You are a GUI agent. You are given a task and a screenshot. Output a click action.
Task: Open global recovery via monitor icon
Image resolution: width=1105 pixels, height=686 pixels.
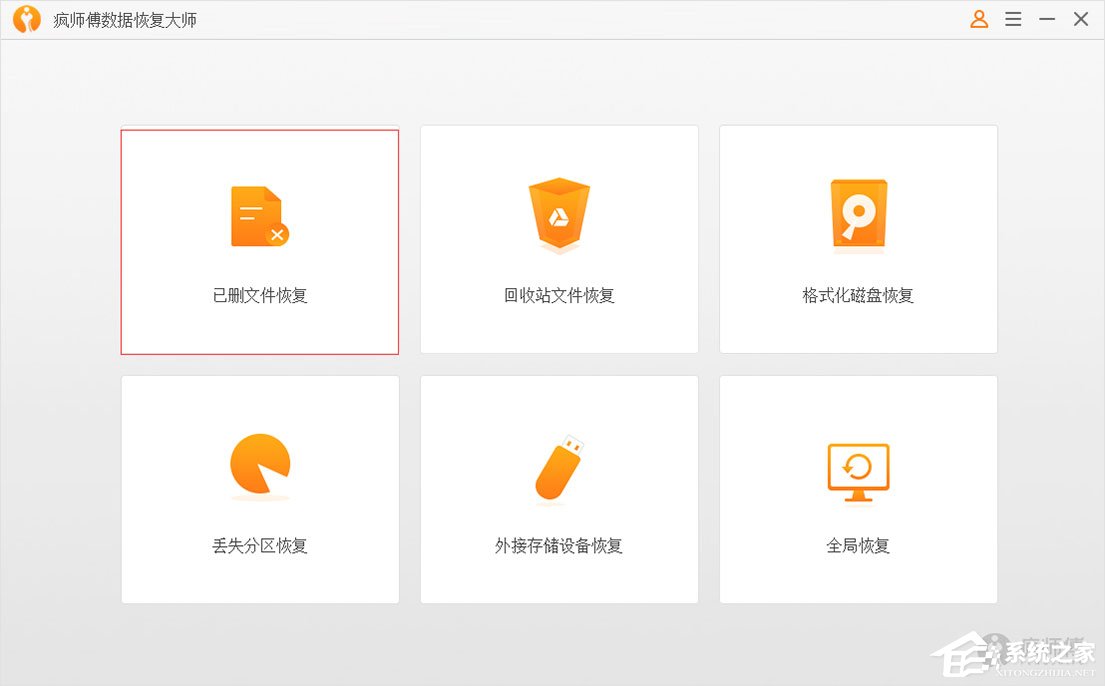click(857, 470)
